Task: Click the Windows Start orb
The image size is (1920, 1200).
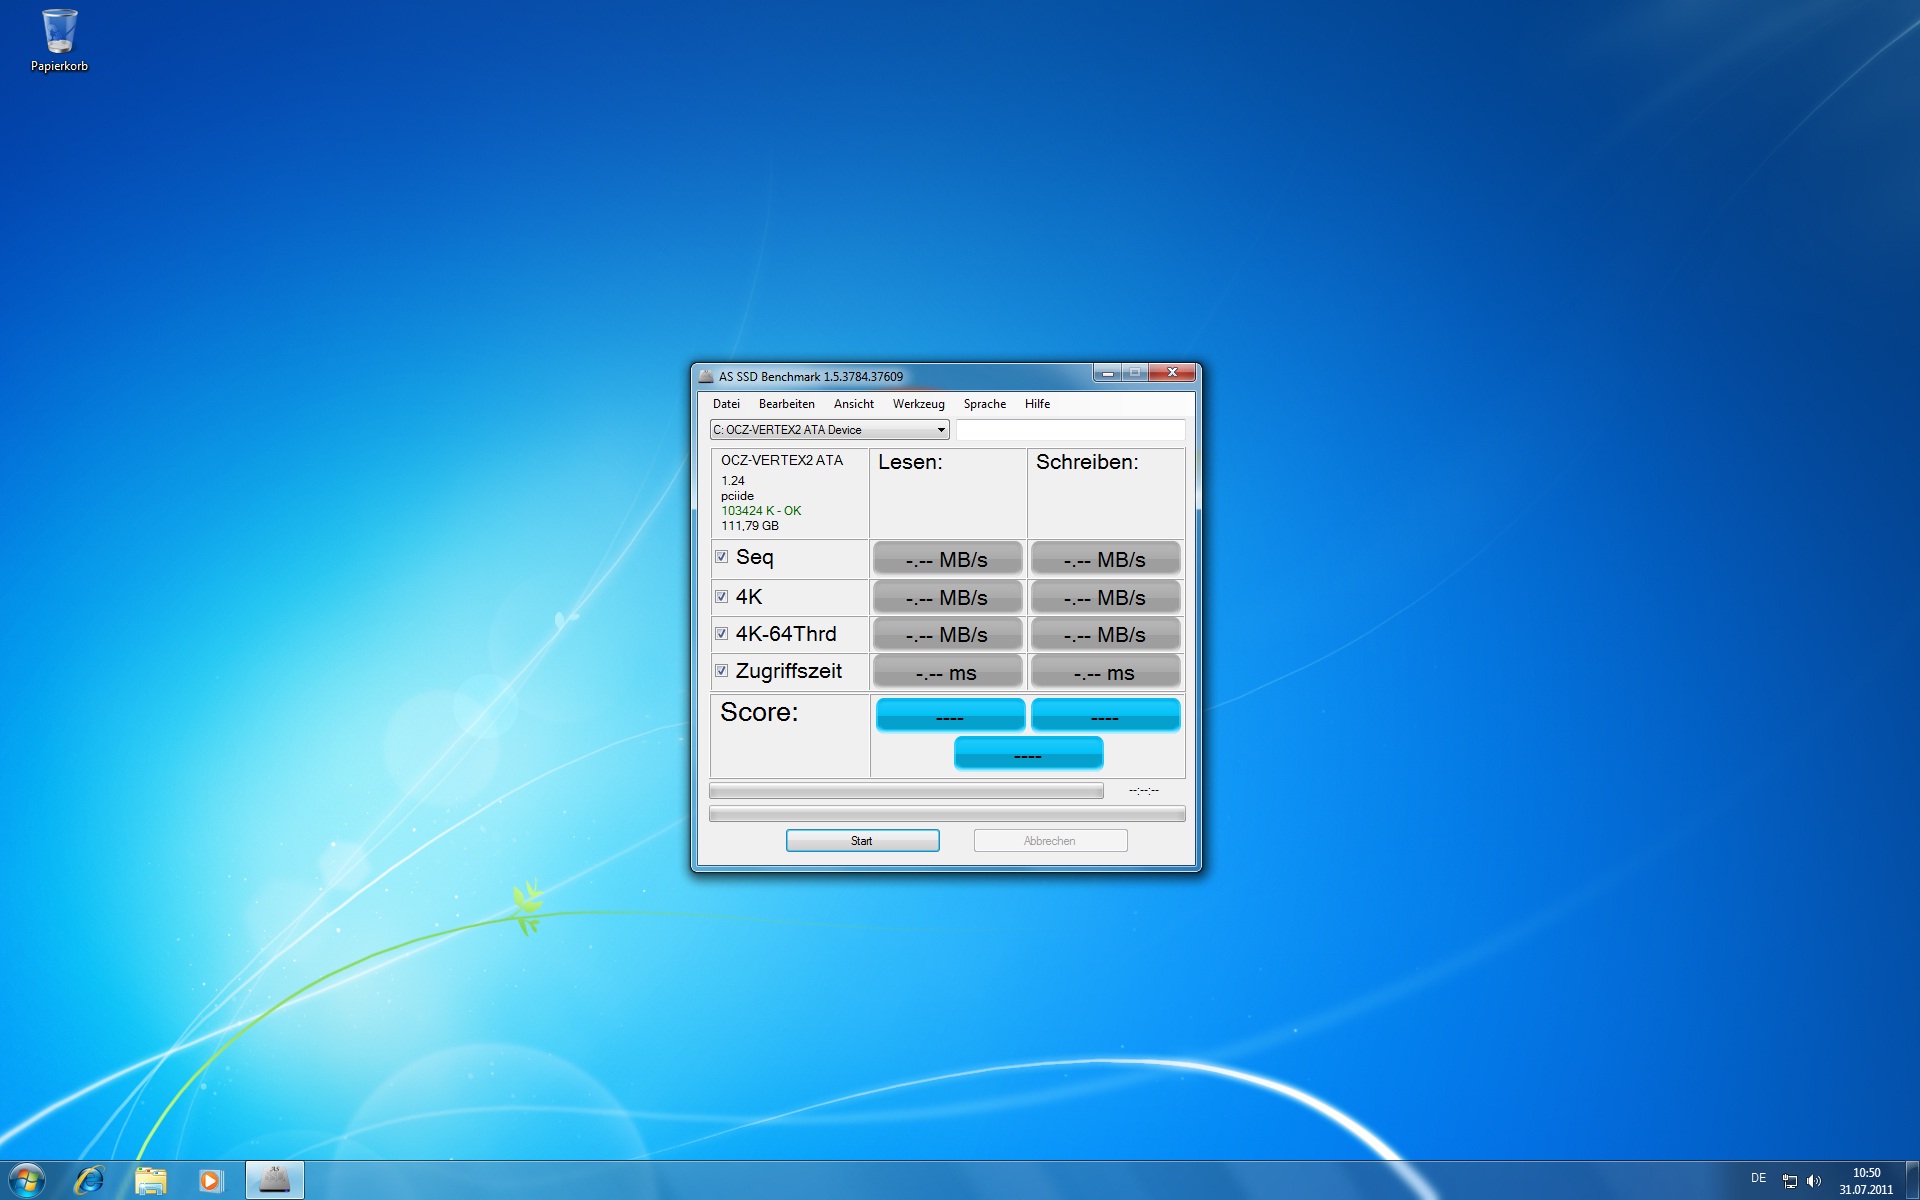Action: (27, 1180)
